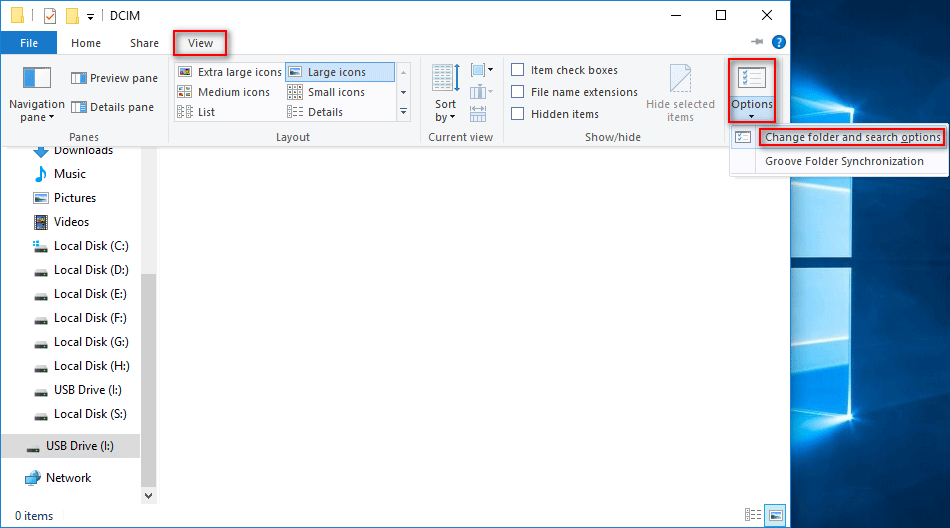Click the Options ribbon icon
The height and width of the screenshot is (528, 950).
coord(751,79)
